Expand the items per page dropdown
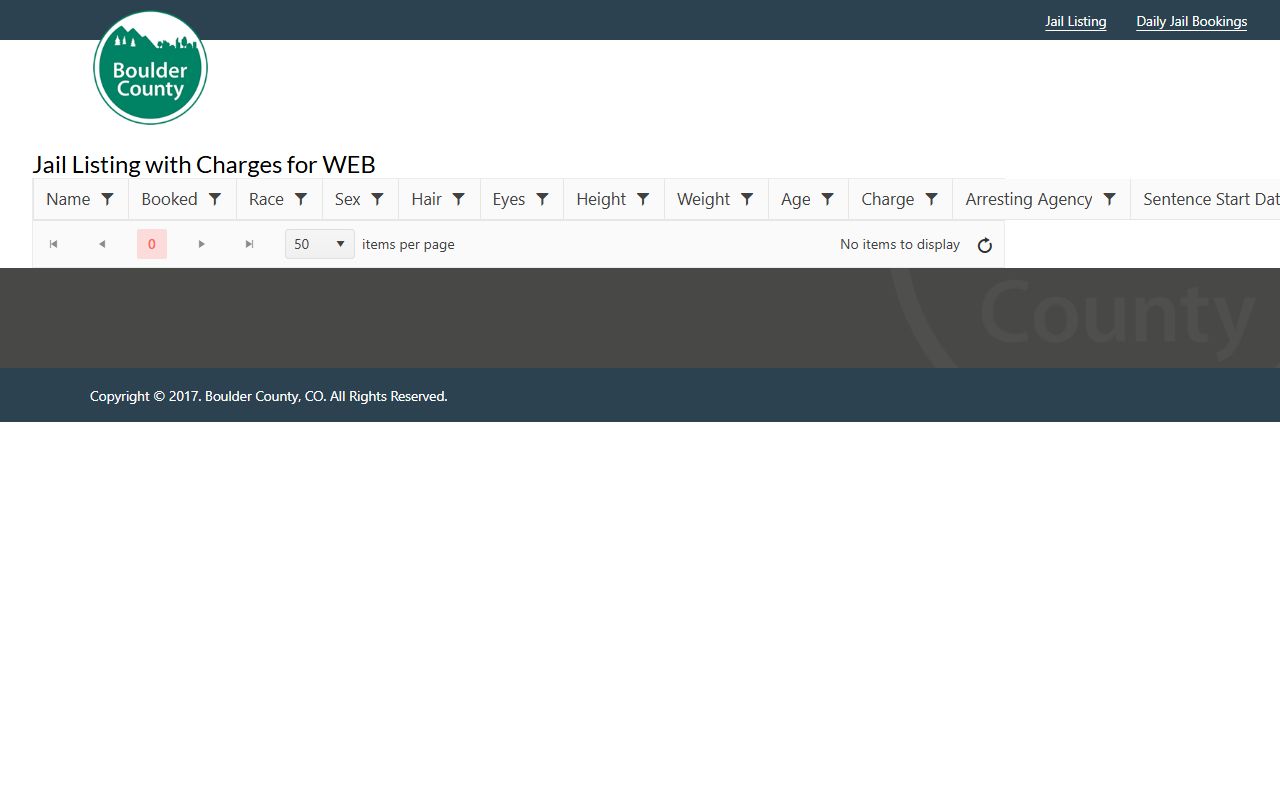This screenshot has width=1280, height=800. [320, 244]
